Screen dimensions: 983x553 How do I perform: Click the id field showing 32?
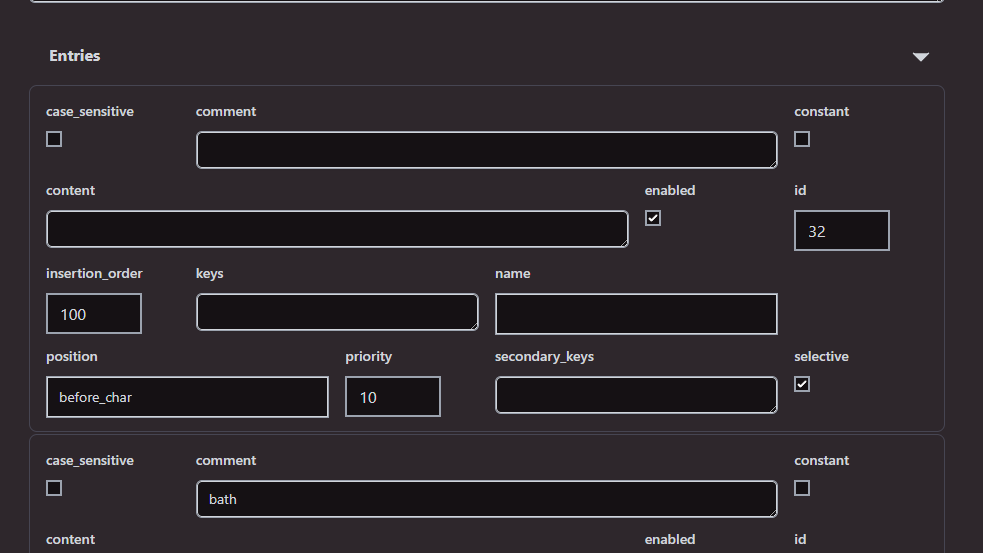click(x=841, y=231)
